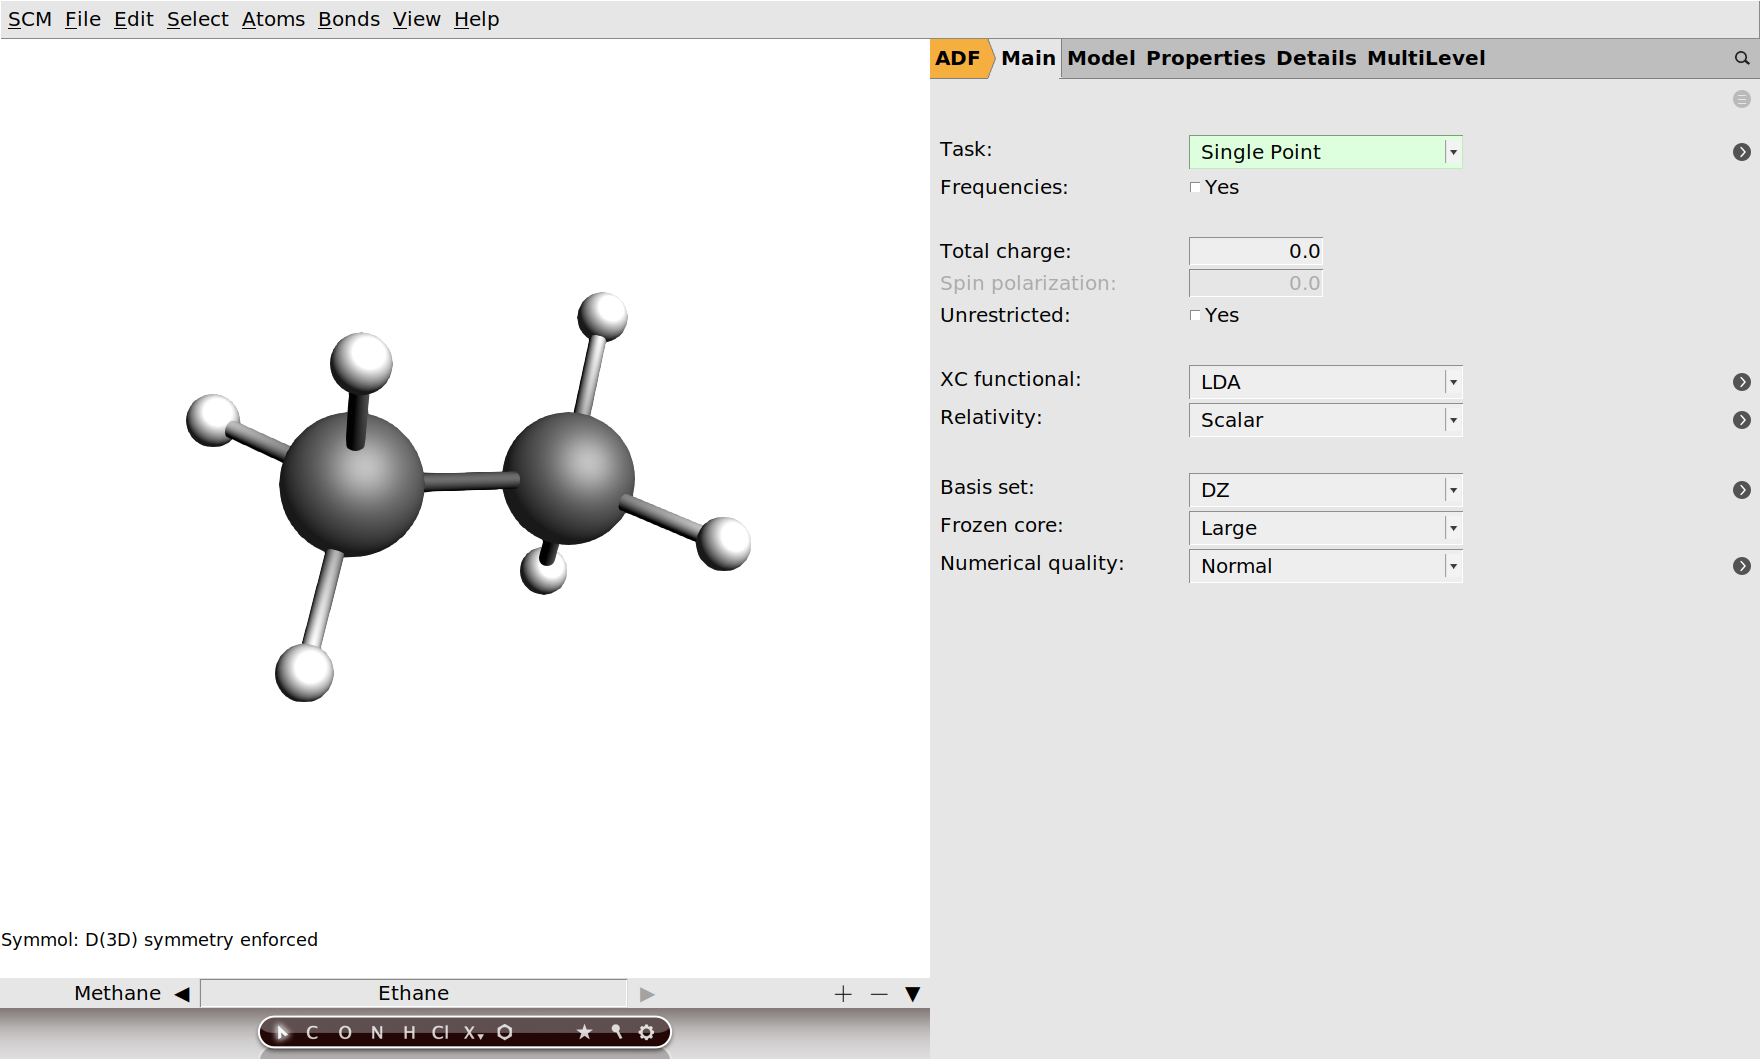Screen dimensions: 1760x1059
Task: Choose Oxygen as the drawing element
Action: [x=344, y=1033]
